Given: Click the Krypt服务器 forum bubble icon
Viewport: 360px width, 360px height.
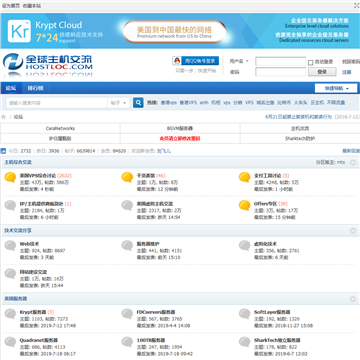Looking at the screenshot, I should (10, 314).
